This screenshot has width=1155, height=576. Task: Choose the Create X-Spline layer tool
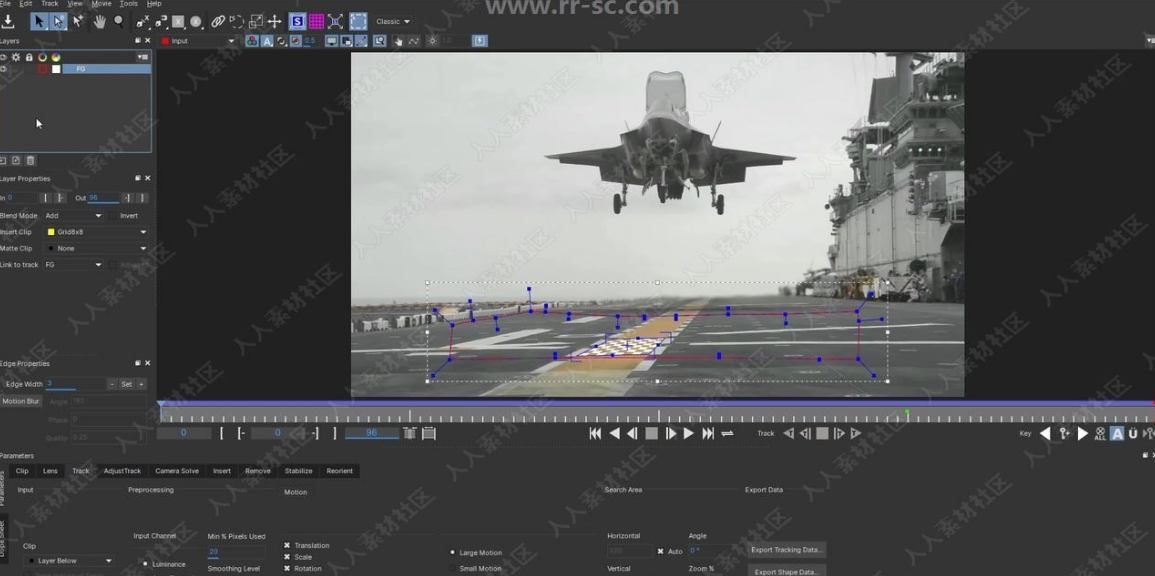142,21
